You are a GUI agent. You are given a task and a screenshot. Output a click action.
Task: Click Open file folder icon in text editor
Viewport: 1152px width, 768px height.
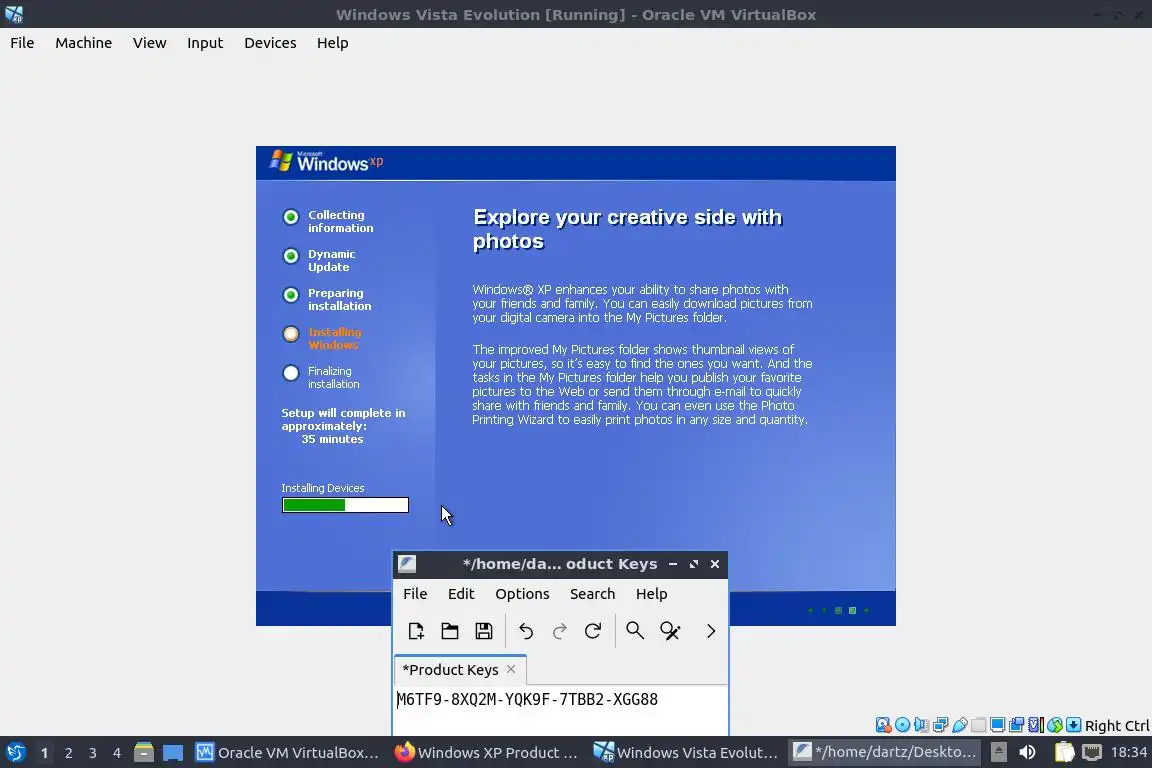[450, 631]
